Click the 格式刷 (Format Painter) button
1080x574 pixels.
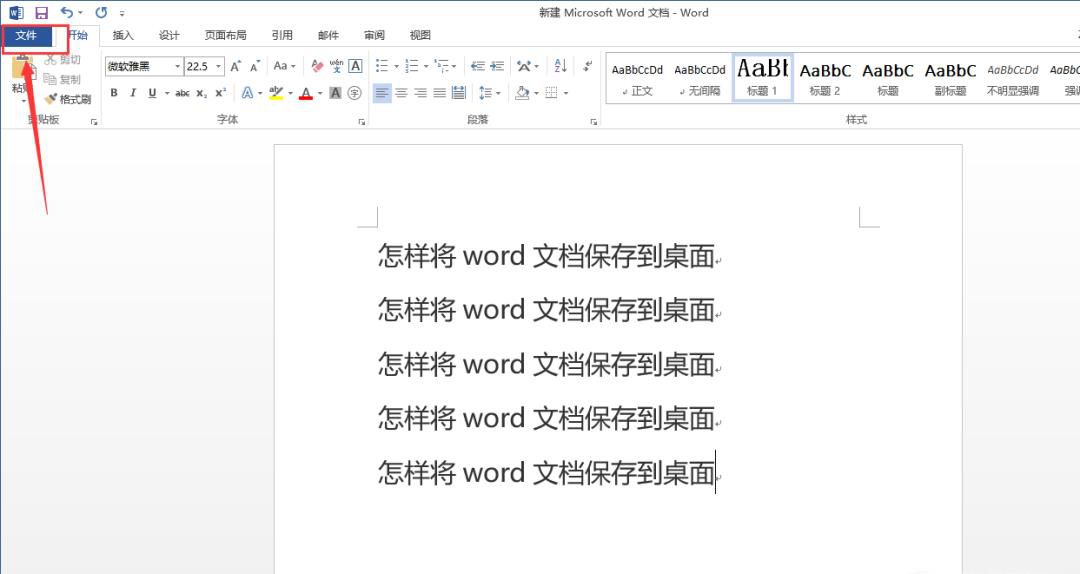[x=68, y=99]
